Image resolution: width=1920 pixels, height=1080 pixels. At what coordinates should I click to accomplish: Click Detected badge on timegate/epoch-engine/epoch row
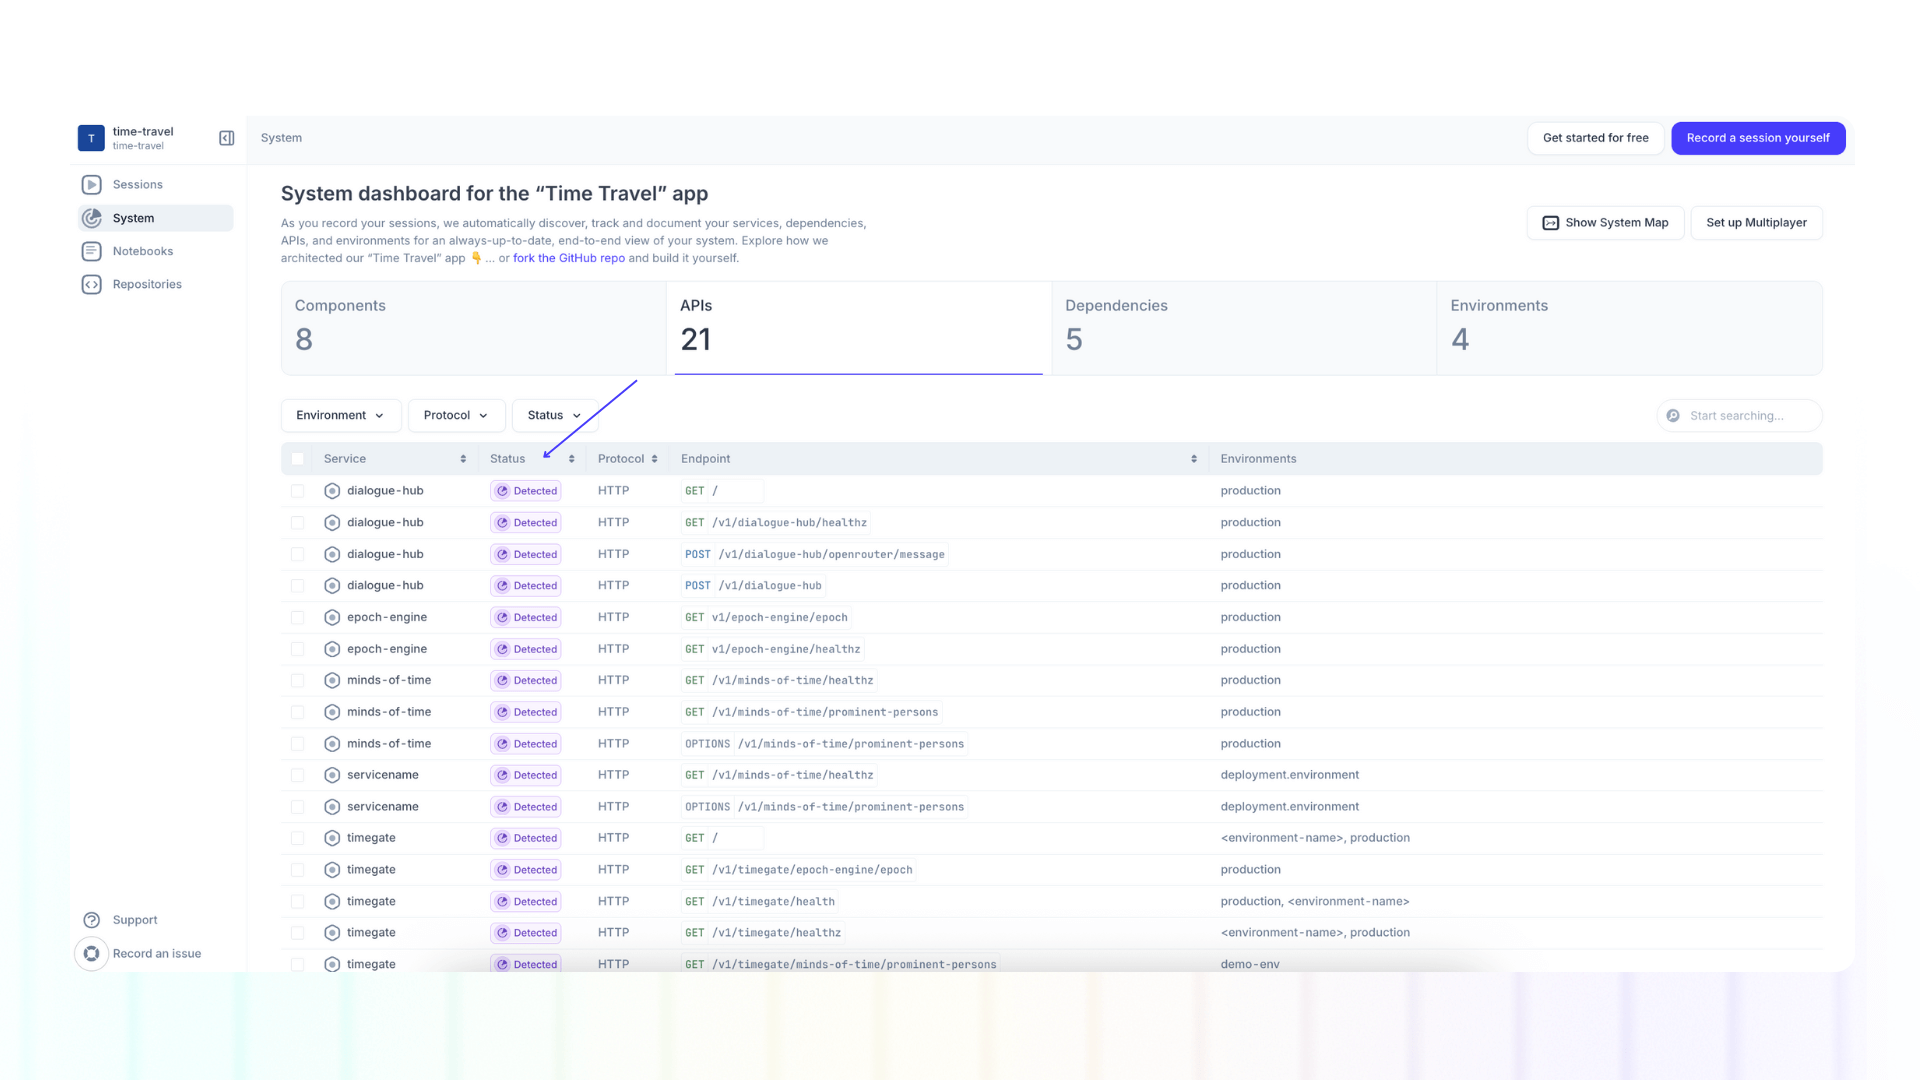[x=526, y=870]
